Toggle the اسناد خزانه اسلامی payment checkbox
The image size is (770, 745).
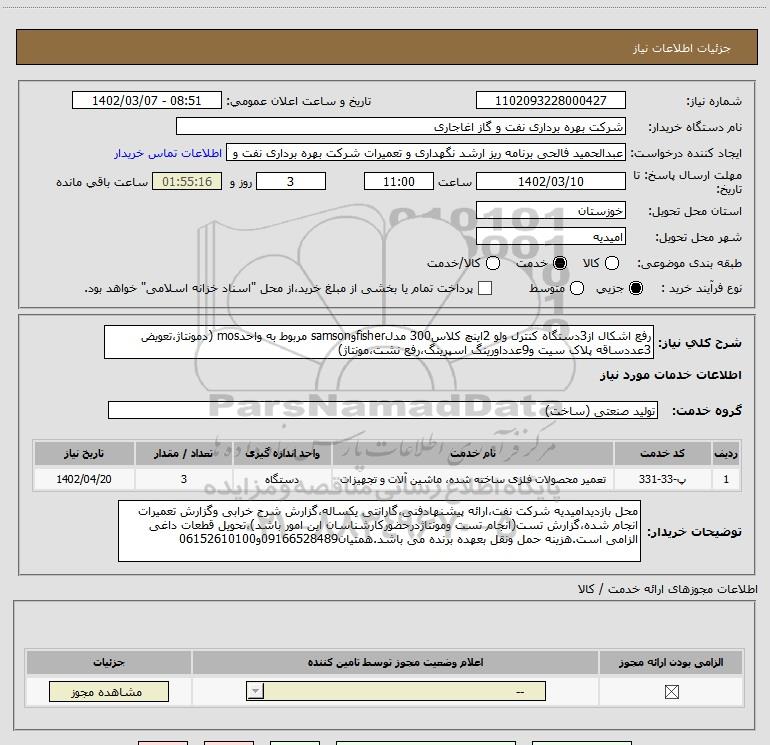[x=485, y=288]
